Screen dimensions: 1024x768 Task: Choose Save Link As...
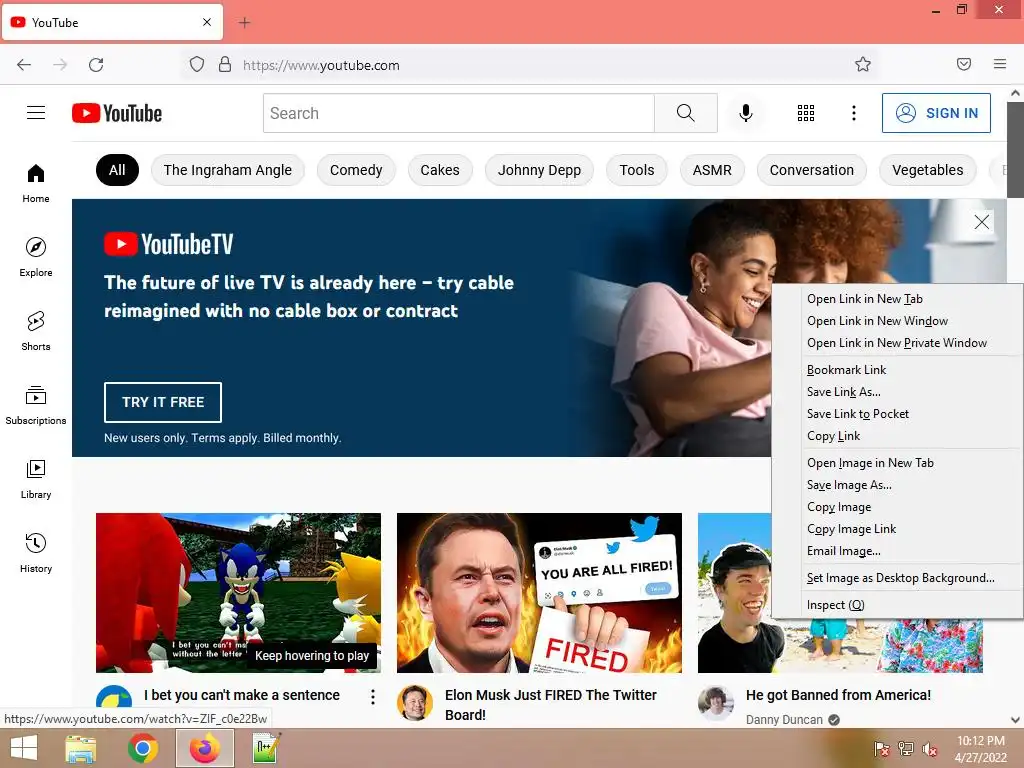pos(844,392)
